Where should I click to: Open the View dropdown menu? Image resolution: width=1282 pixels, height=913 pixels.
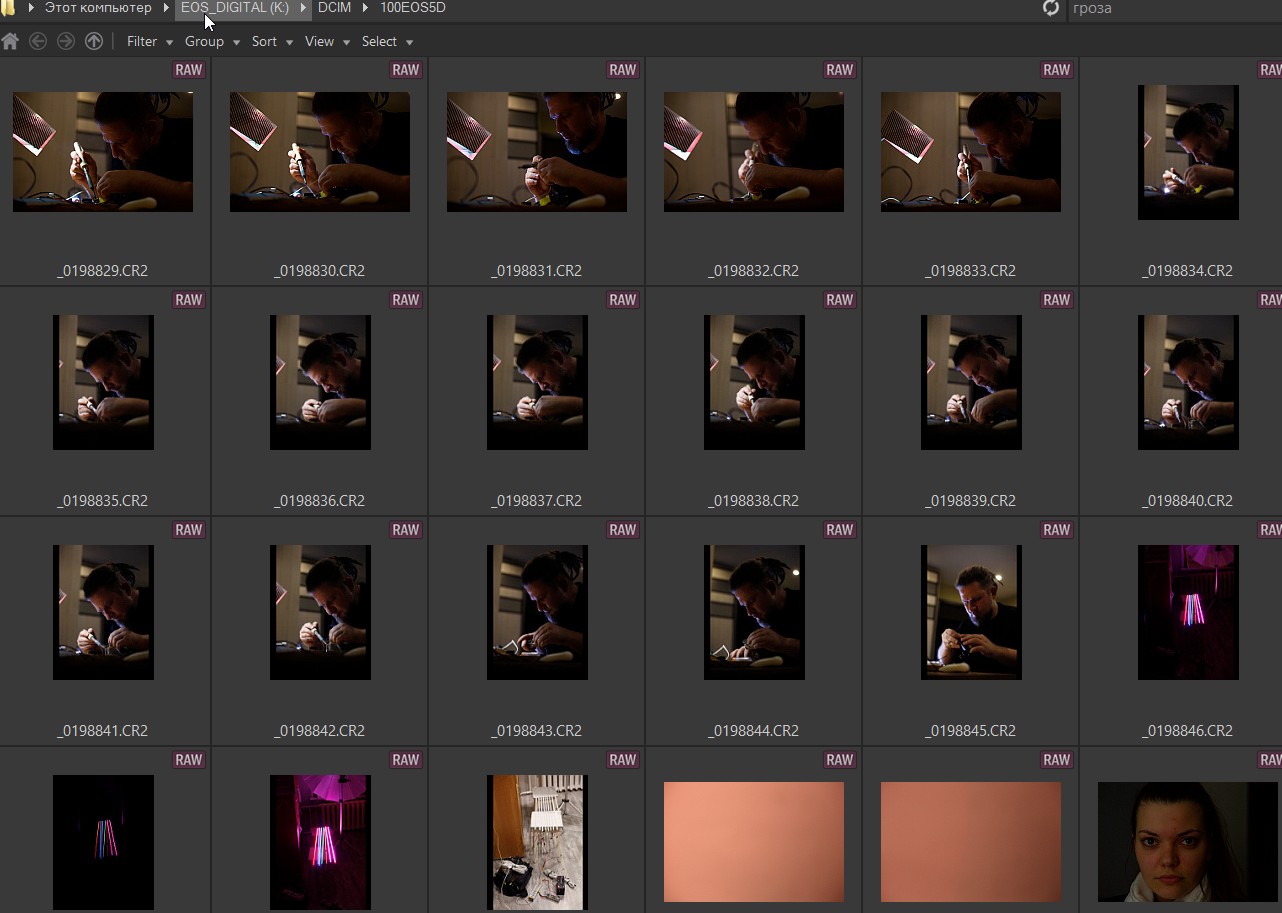point(327,41)
